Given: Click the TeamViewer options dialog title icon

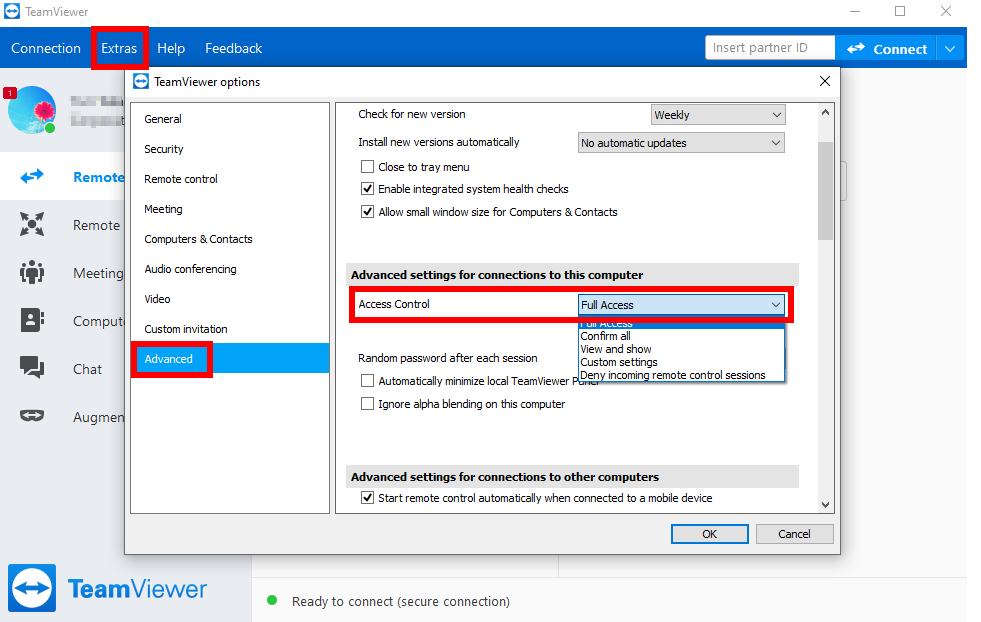Looking at the screenshot, I should coord(141,81).
